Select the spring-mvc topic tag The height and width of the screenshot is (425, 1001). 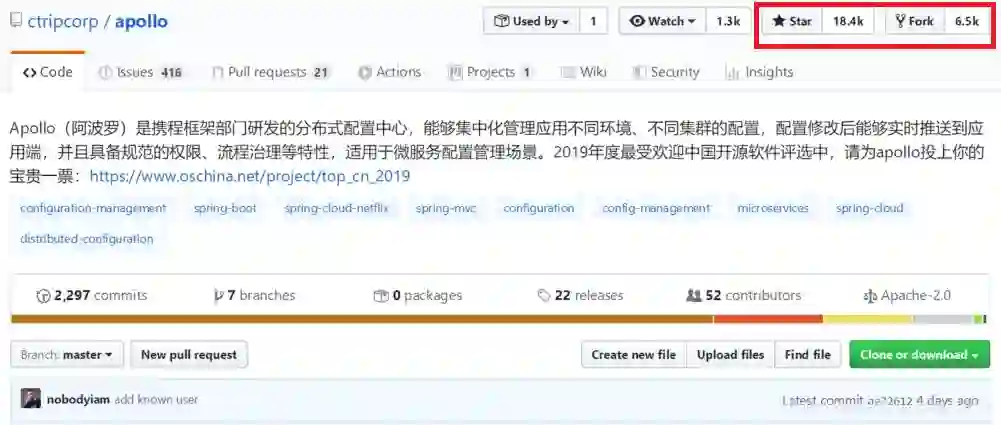(446, 208)
